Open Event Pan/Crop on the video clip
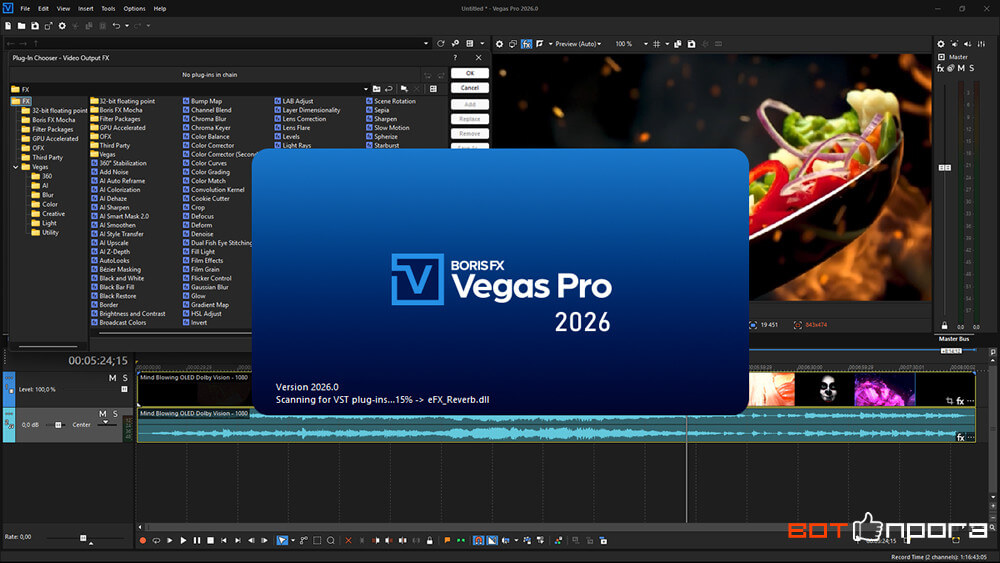Image resolution: width=1000 pixels, height=563 pixels. 950,401
